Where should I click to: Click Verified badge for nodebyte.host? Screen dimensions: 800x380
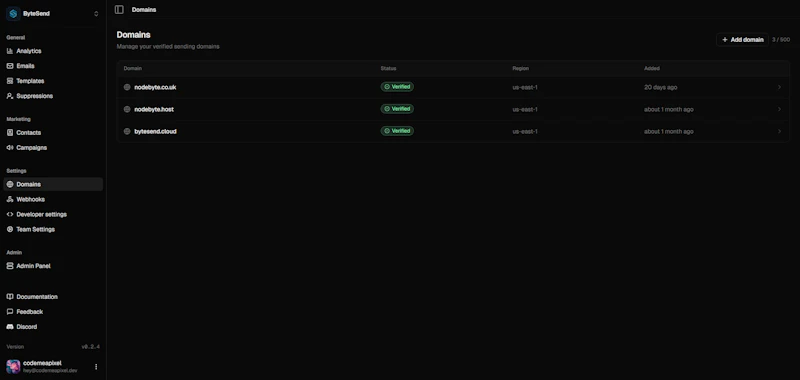tap(397, 109)
